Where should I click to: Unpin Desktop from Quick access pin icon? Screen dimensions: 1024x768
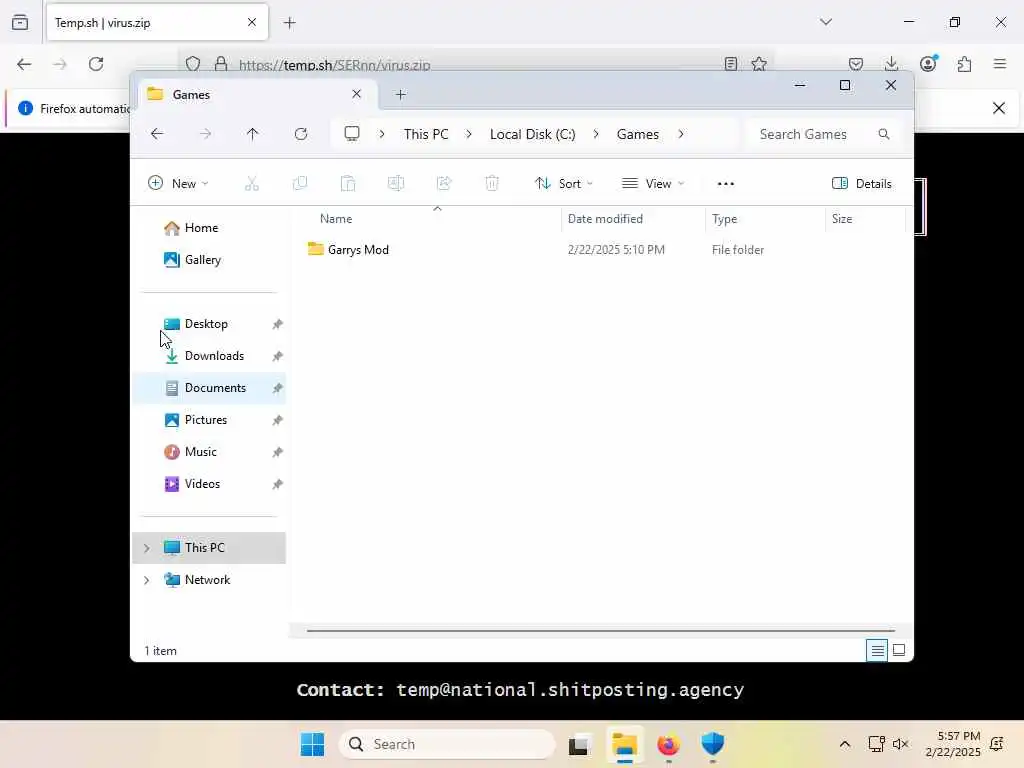278,324
